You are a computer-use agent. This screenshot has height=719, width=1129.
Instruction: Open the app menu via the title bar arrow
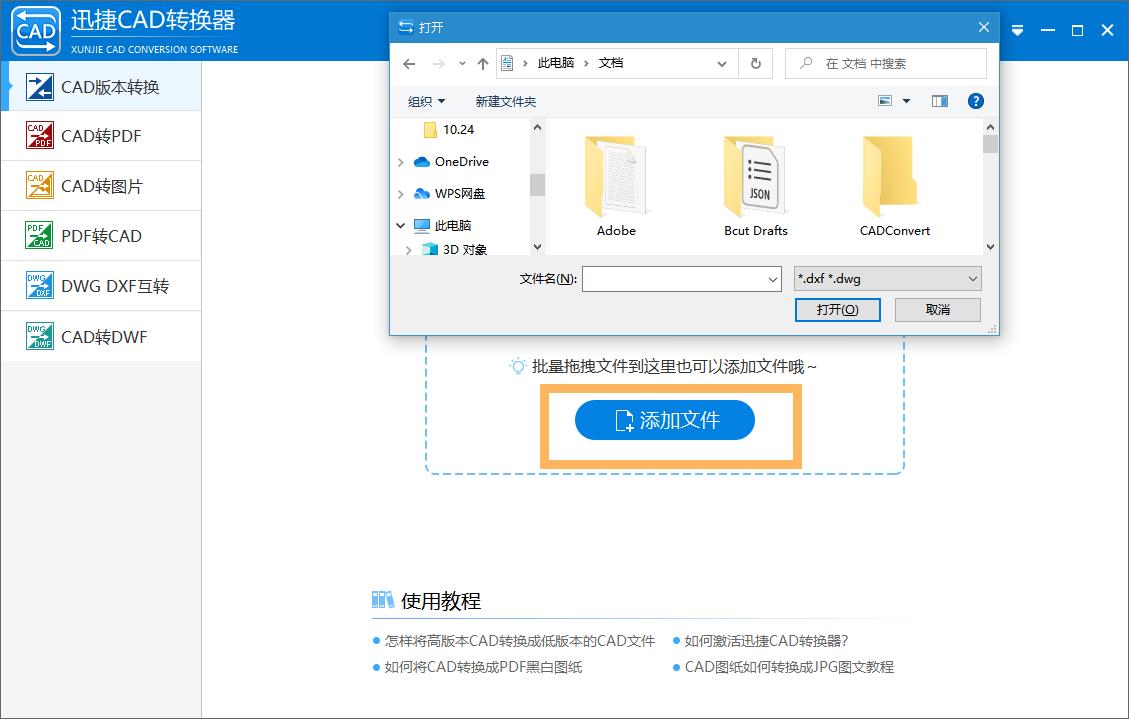(x=1017, y=30)
